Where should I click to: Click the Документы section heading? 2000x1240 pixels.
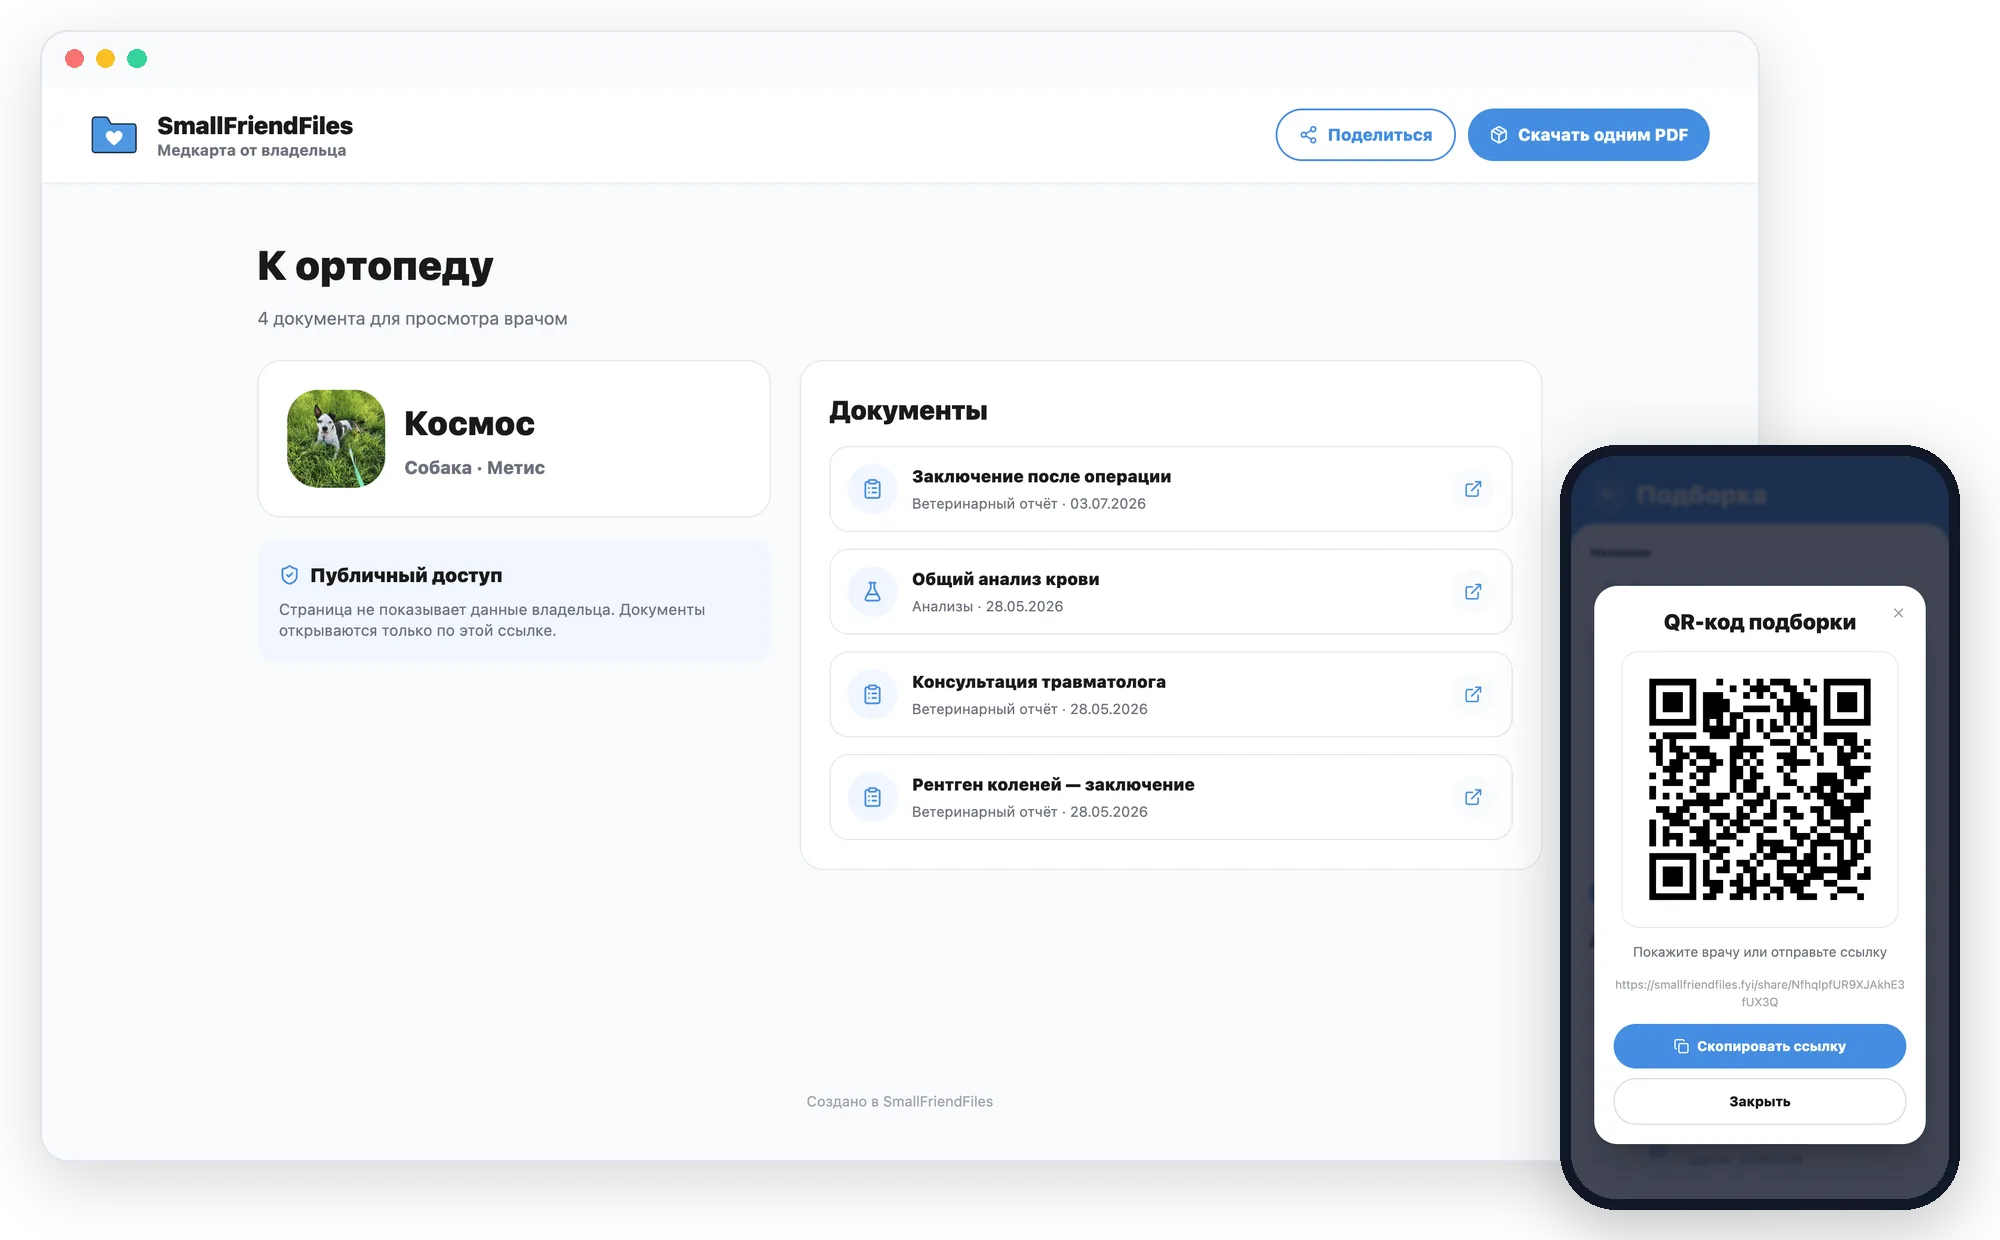point(908,411)
